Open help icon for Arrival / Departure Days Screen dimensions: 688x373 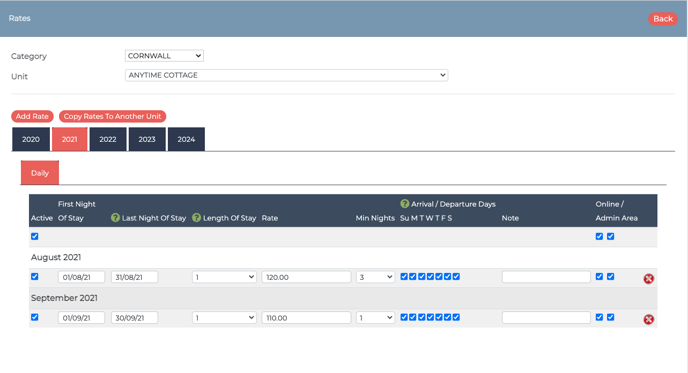[405, 204]
